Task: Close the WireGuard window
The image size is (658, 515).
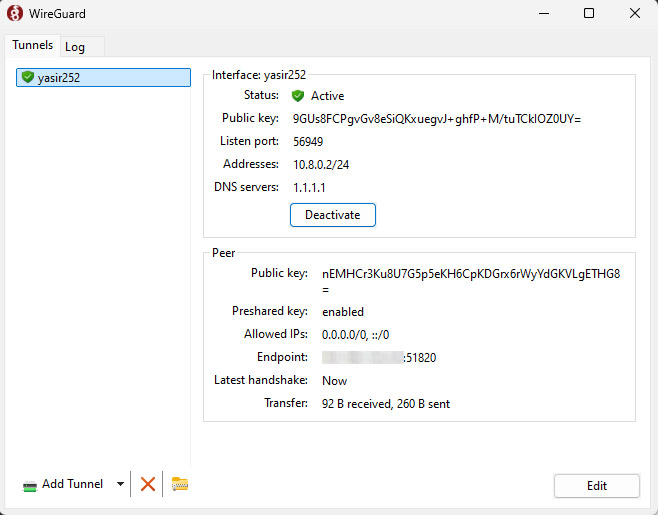Action: click(x=635, y=13)
